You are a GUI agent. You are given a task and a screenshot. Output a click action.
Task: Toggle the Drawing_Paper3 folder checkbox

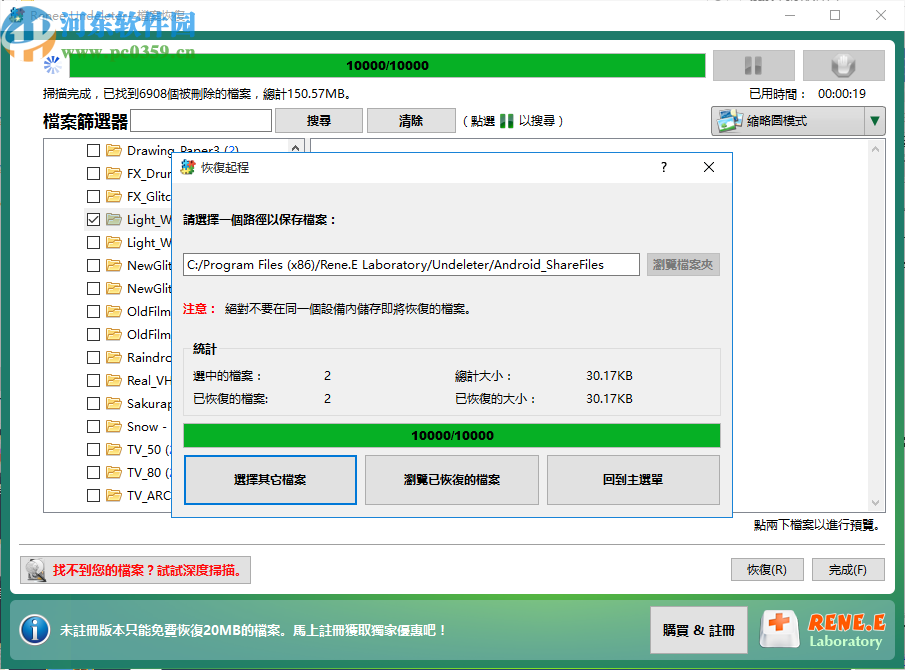click(x=93, y=151)
